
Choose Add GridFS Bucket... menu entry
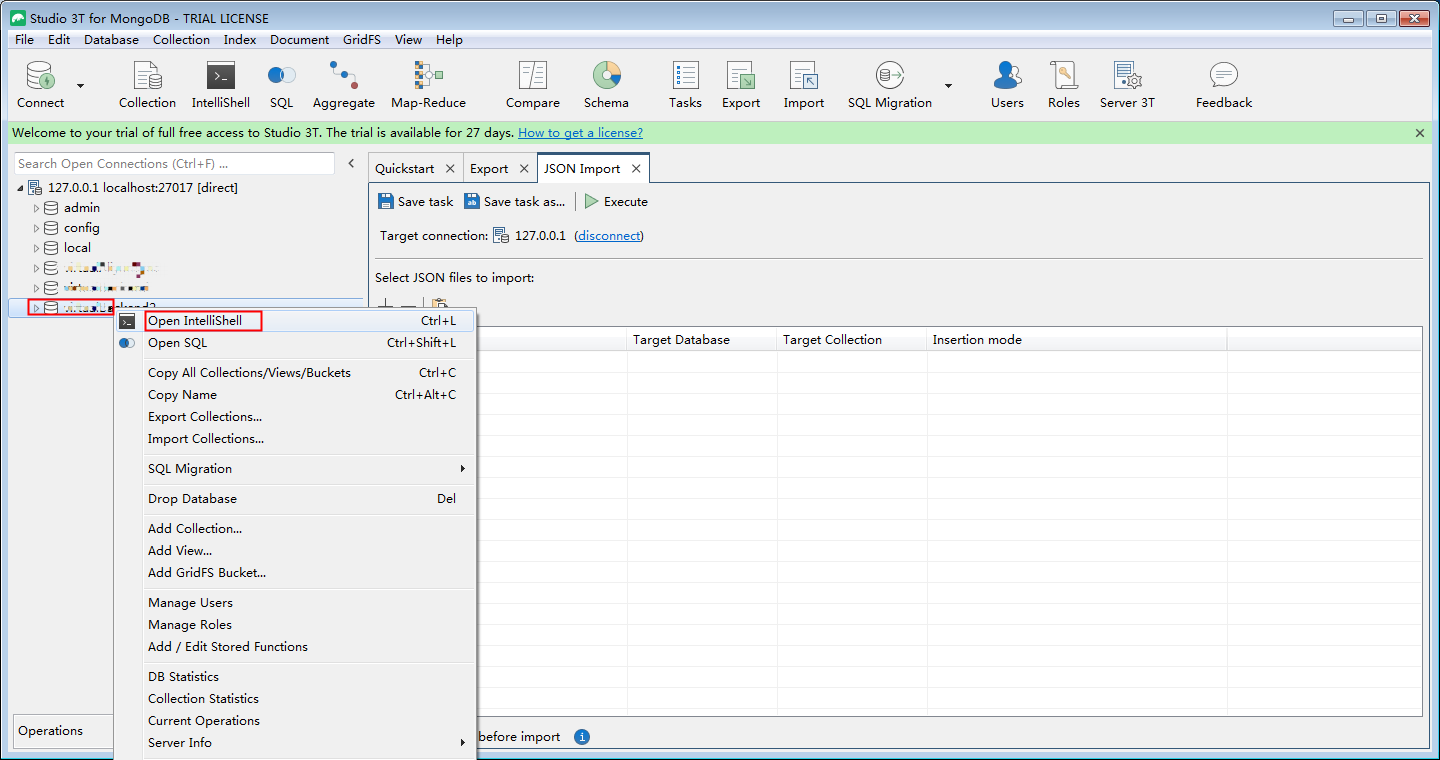tap(295, 573)
